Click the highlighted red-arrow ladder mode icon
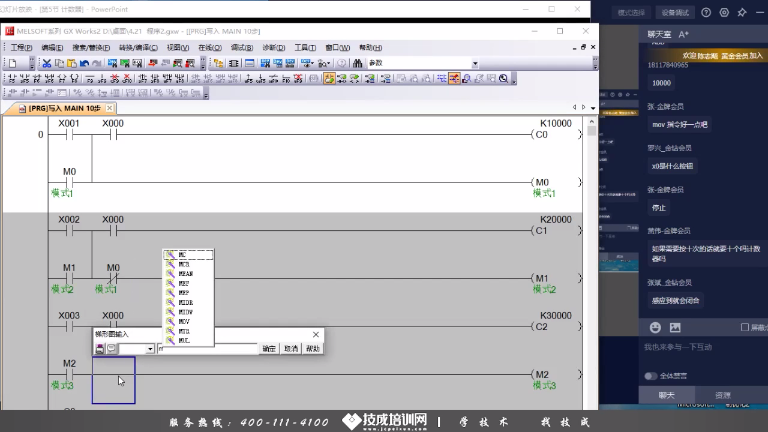Image resolution: width=768 pixels, height=432 pixels. pyautogui.click(x=454, y=78)
